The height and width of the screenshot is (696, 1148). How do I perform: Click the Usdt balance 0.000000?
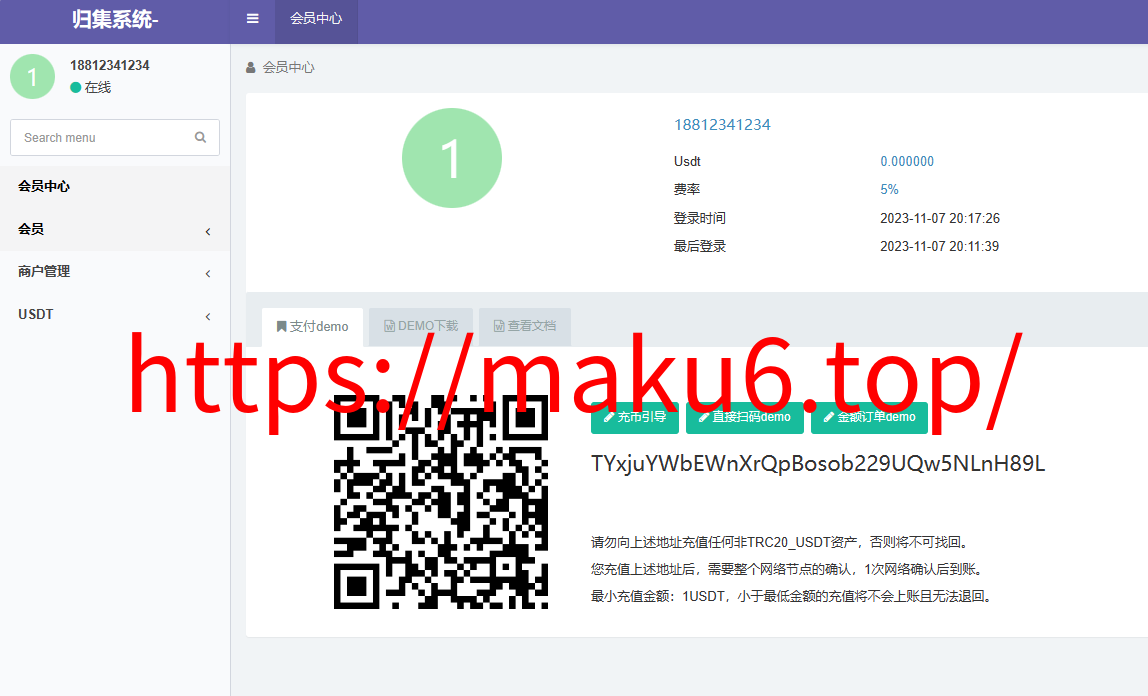pyautogui.click(x=907, y=161)
